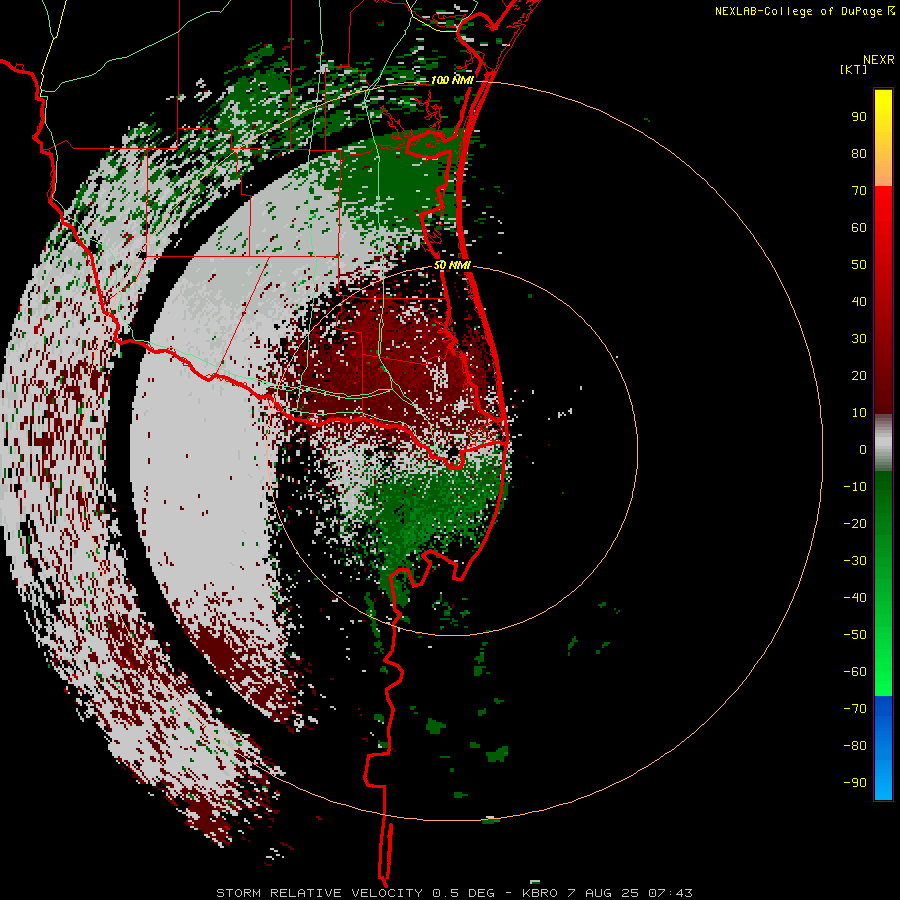900x900 pixels.
Task: Click the 0 value on velocity scale
Action: (x=863, y=449)
